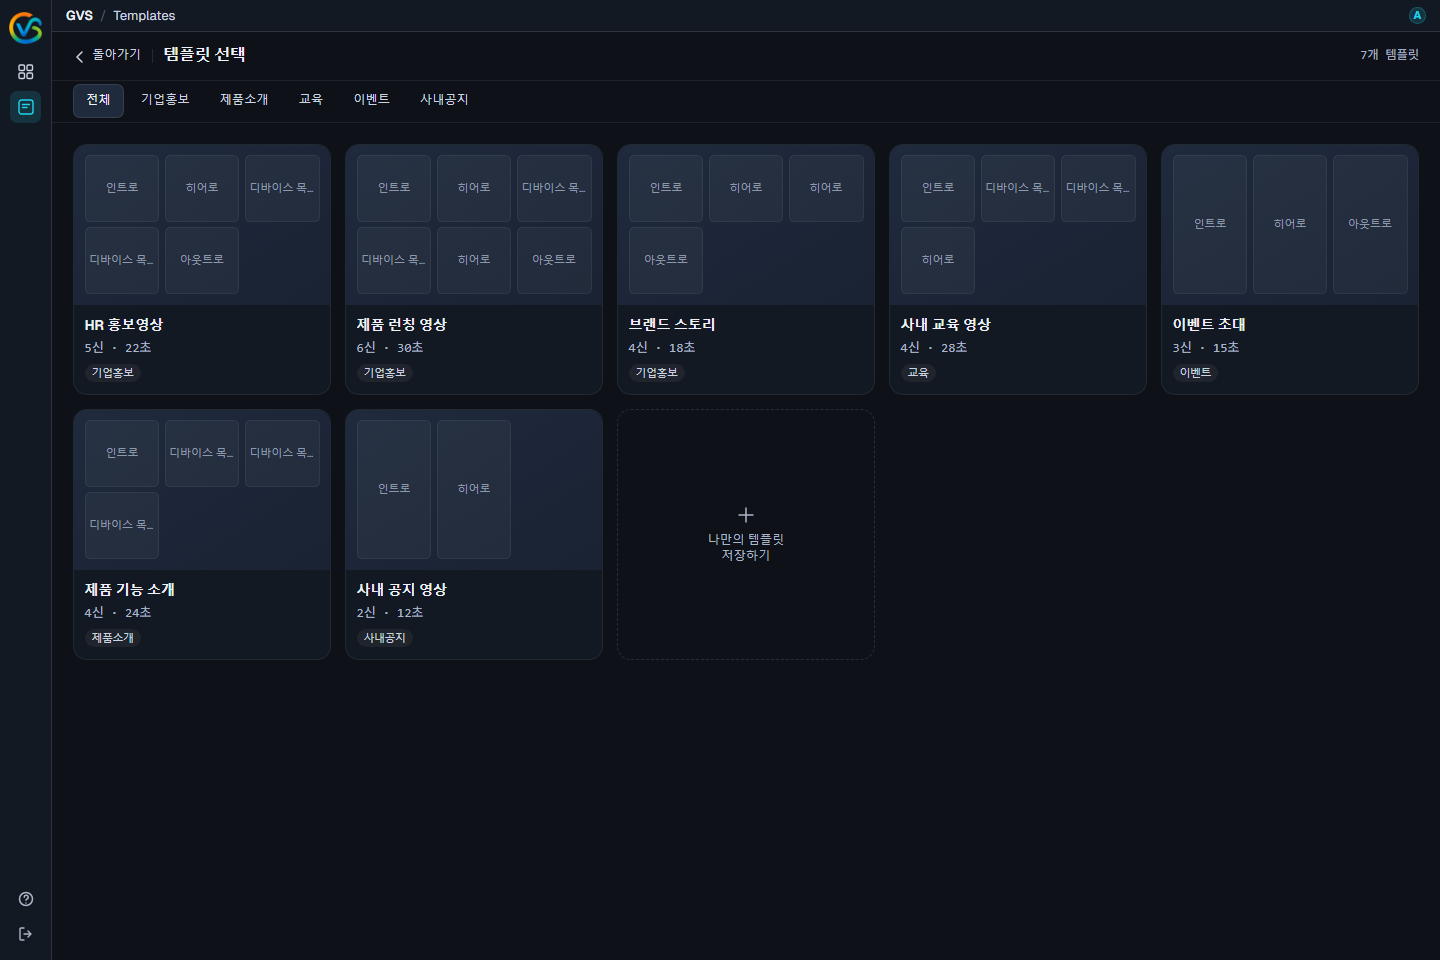Image resolution: width=1440 pixels, height=960 pixels.
Task: Open the 브랜드 스토리 template title
Action: [672, 325]
